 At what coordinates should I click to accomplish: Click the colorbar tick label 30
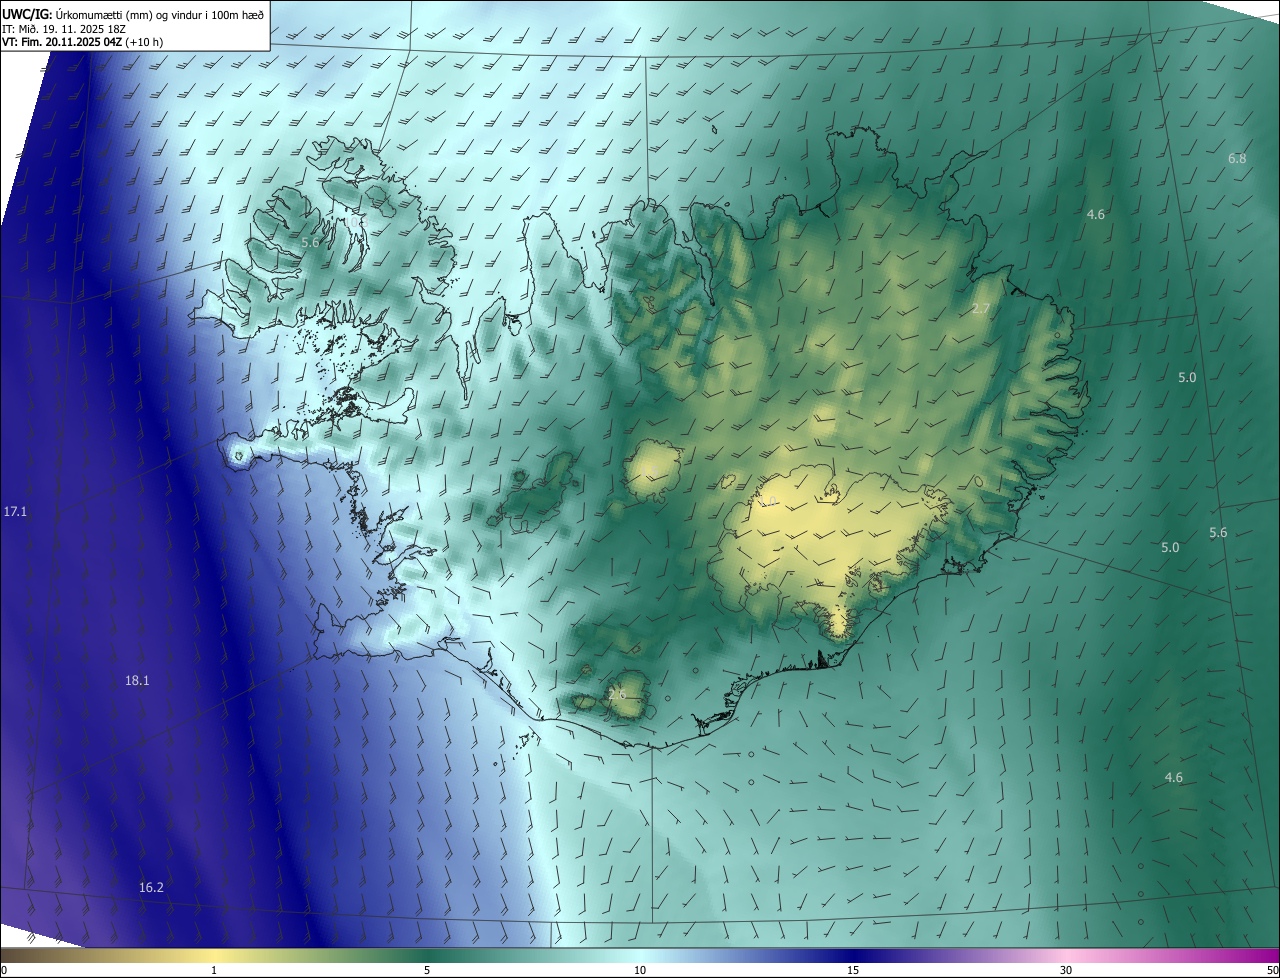pos(1066,971)
